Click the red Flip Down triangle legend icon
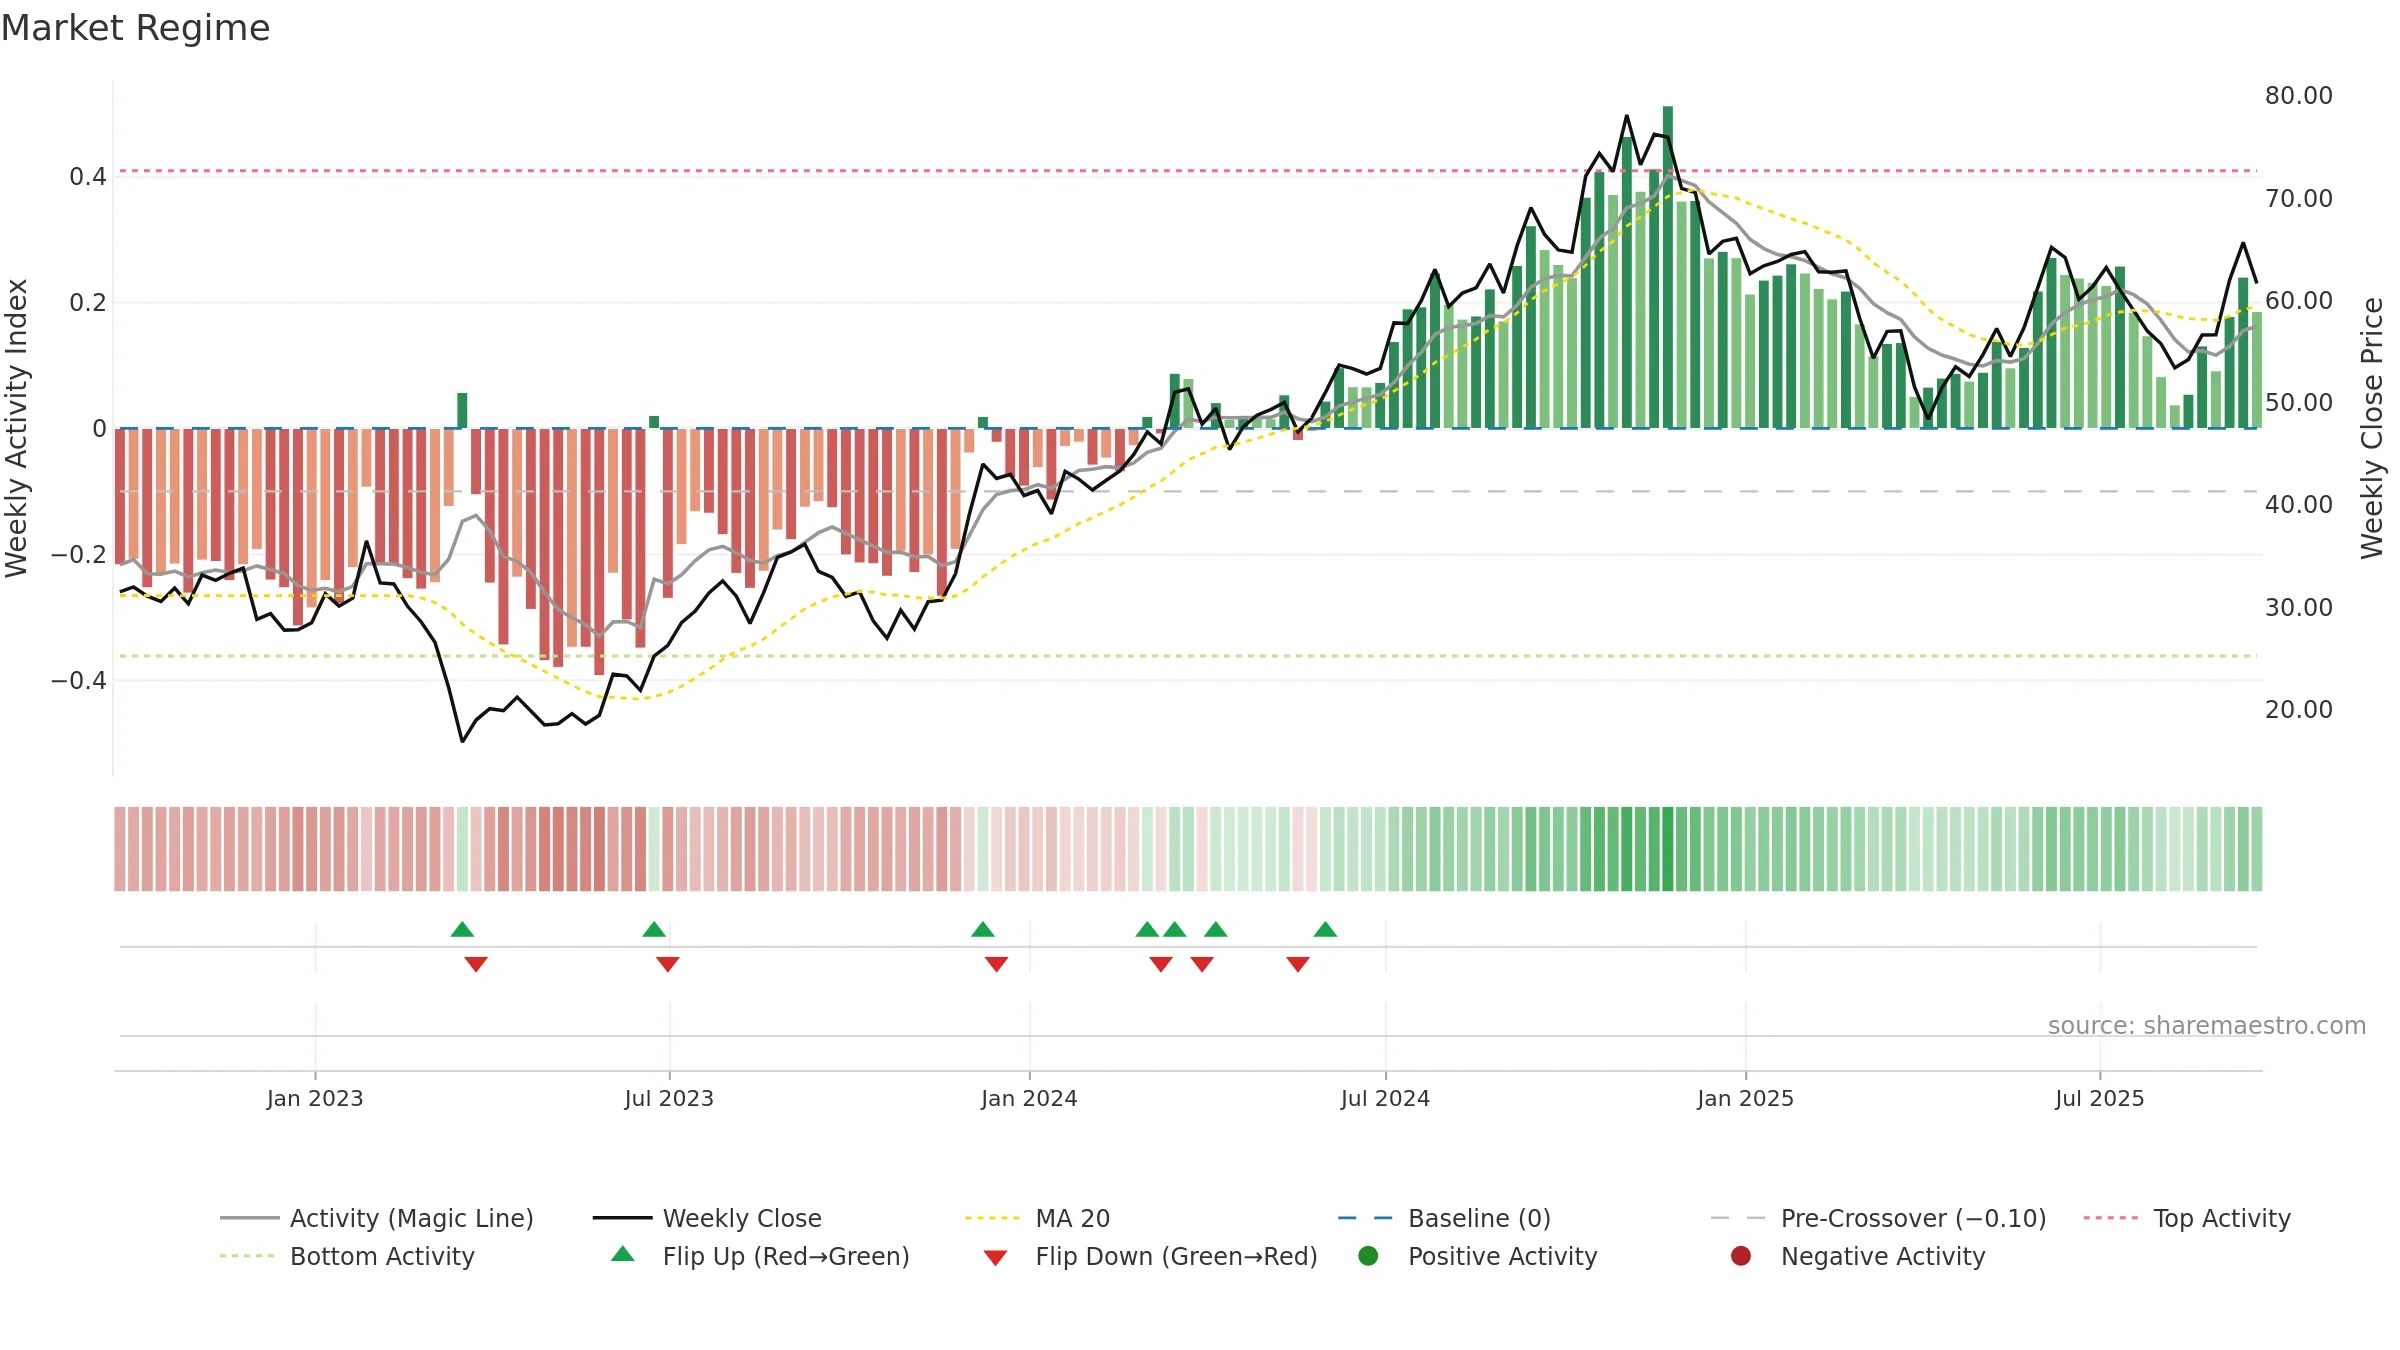2400x1350 pixels. point(995,1258)
